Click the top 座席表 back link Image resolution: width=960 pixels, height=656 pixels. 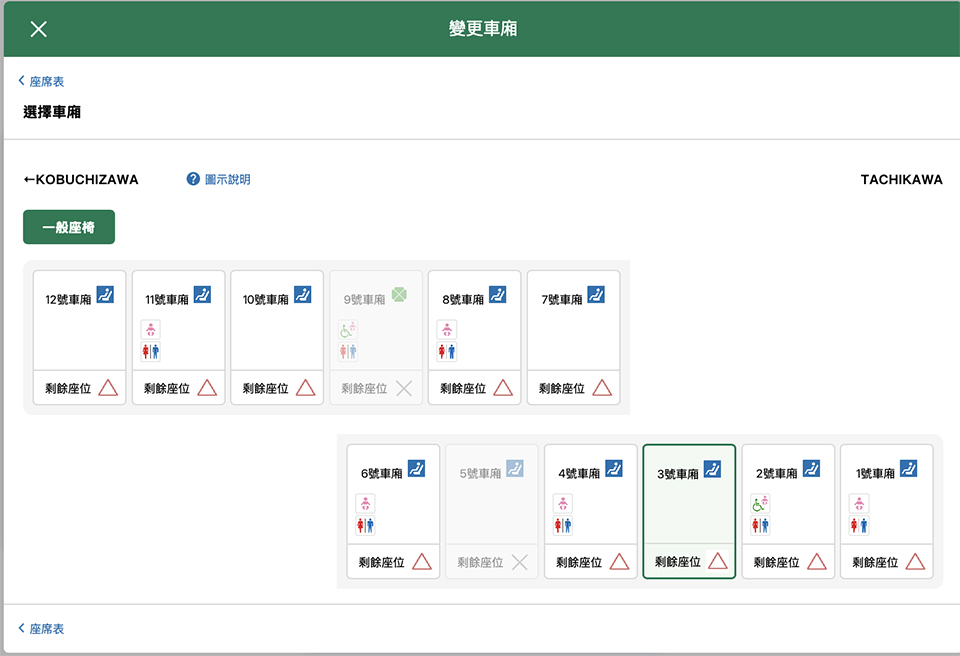coord(46,82)
